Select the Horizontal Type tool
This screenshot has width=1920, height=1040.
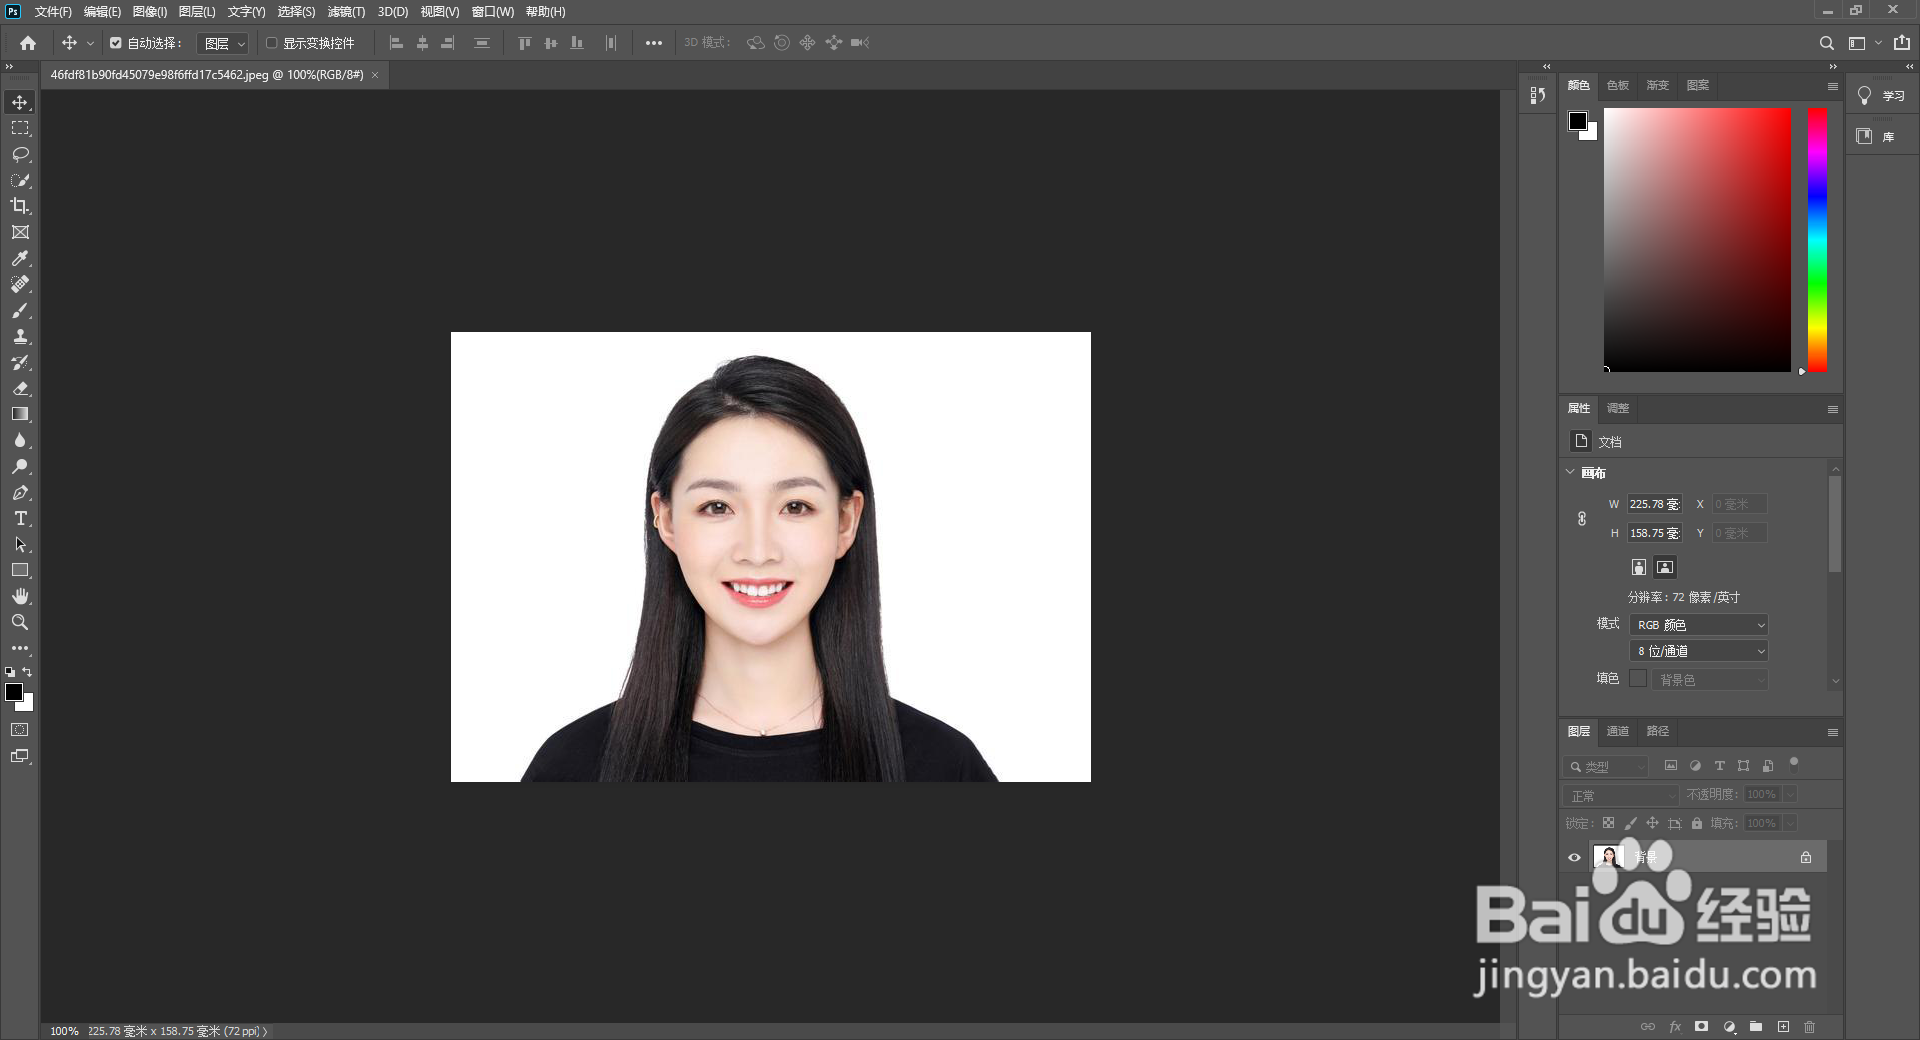20,518
